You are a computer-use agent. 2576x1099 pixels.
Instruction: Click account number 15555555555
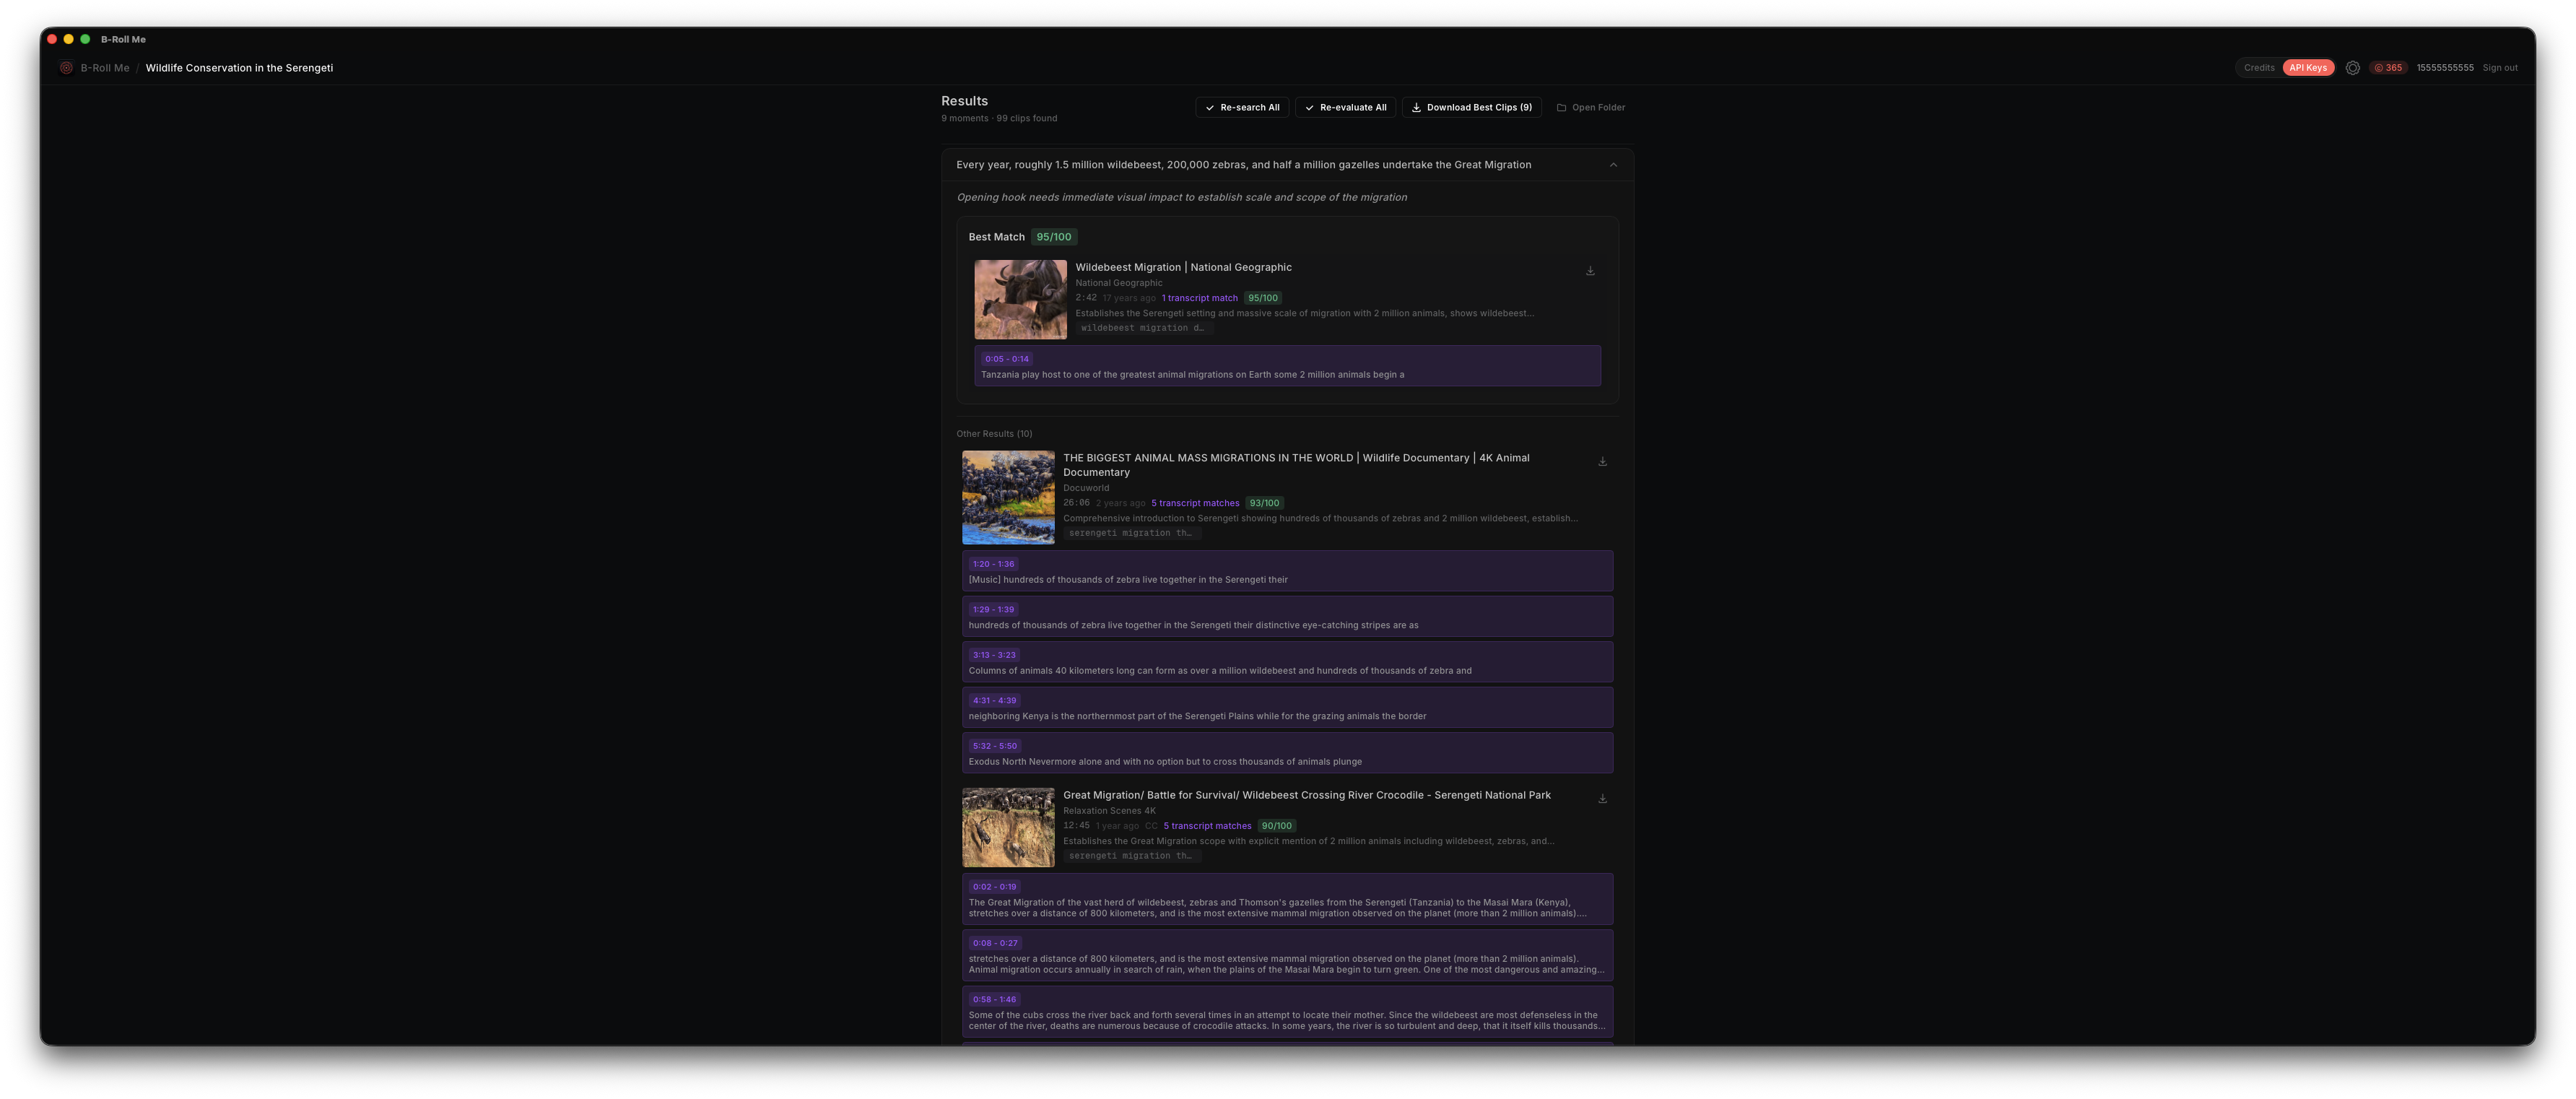pyautogui.click(x=2445, y=68)
